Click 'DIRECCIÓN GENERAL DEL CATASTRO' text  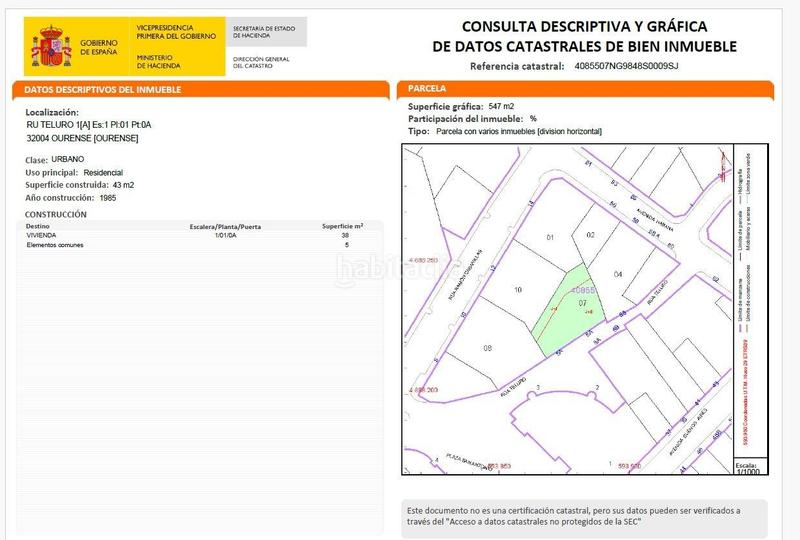[261, 62]
